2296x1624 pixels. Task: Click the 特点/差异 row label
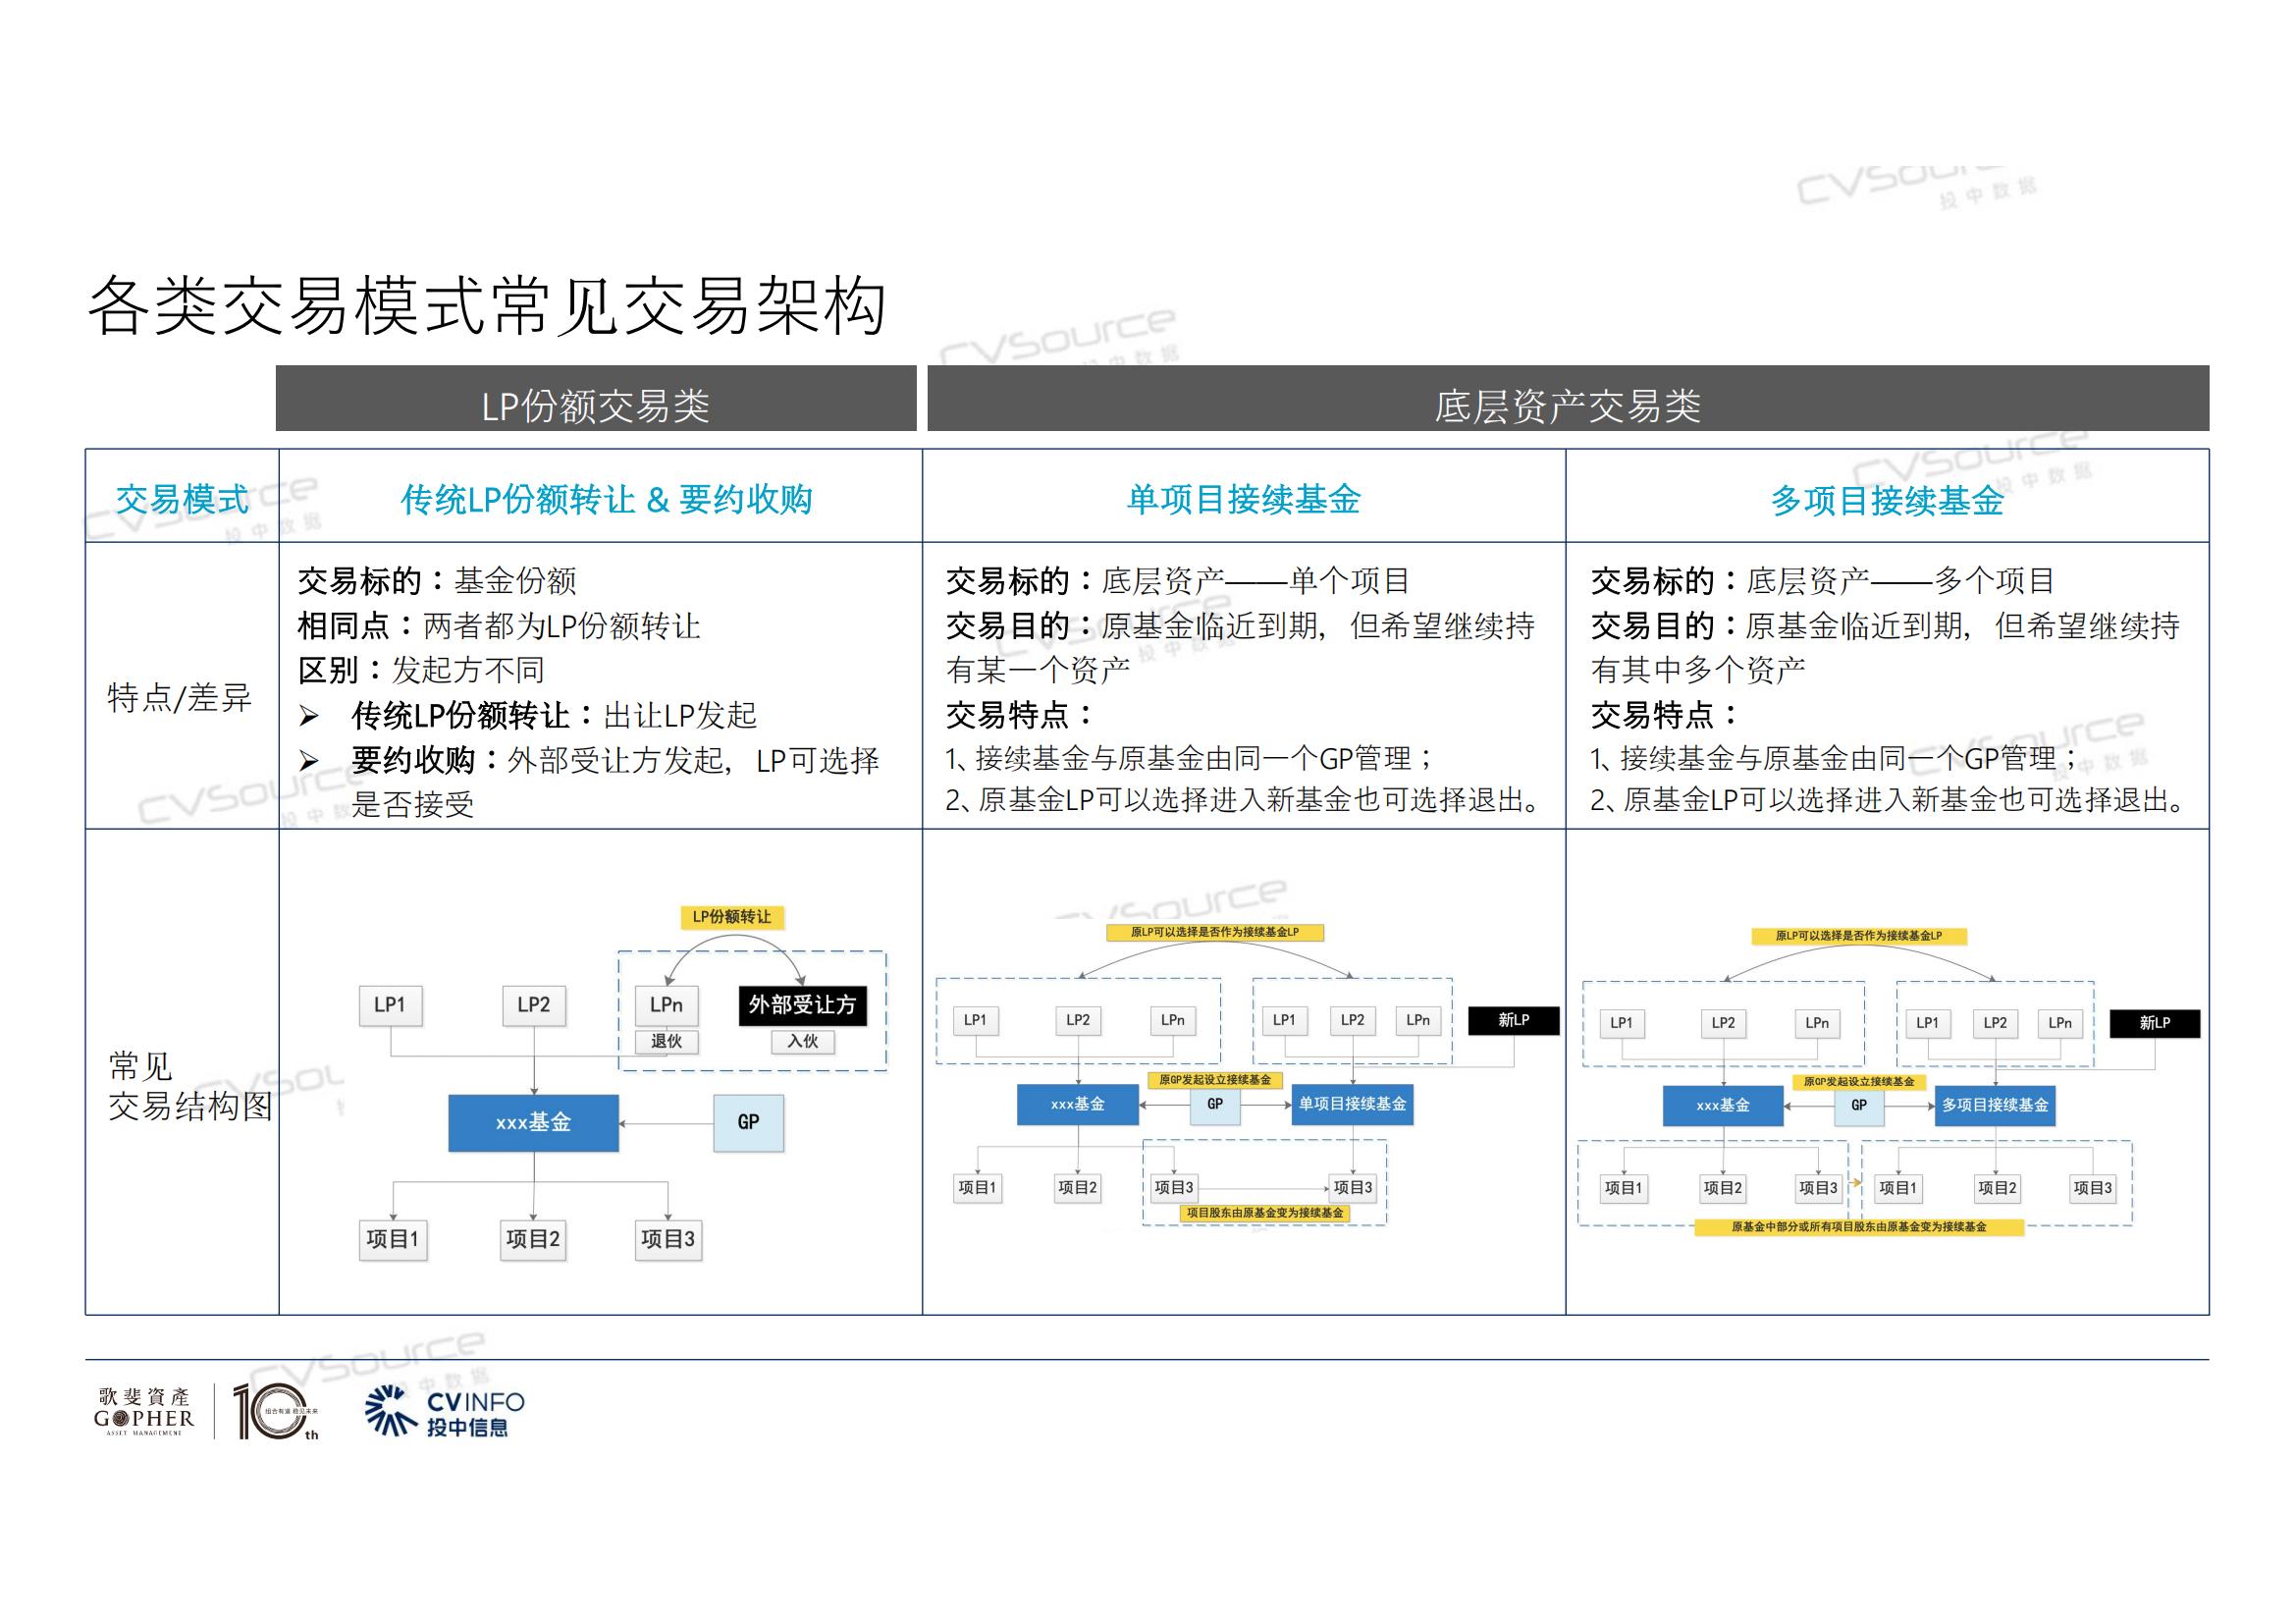(x=180, y=697)
